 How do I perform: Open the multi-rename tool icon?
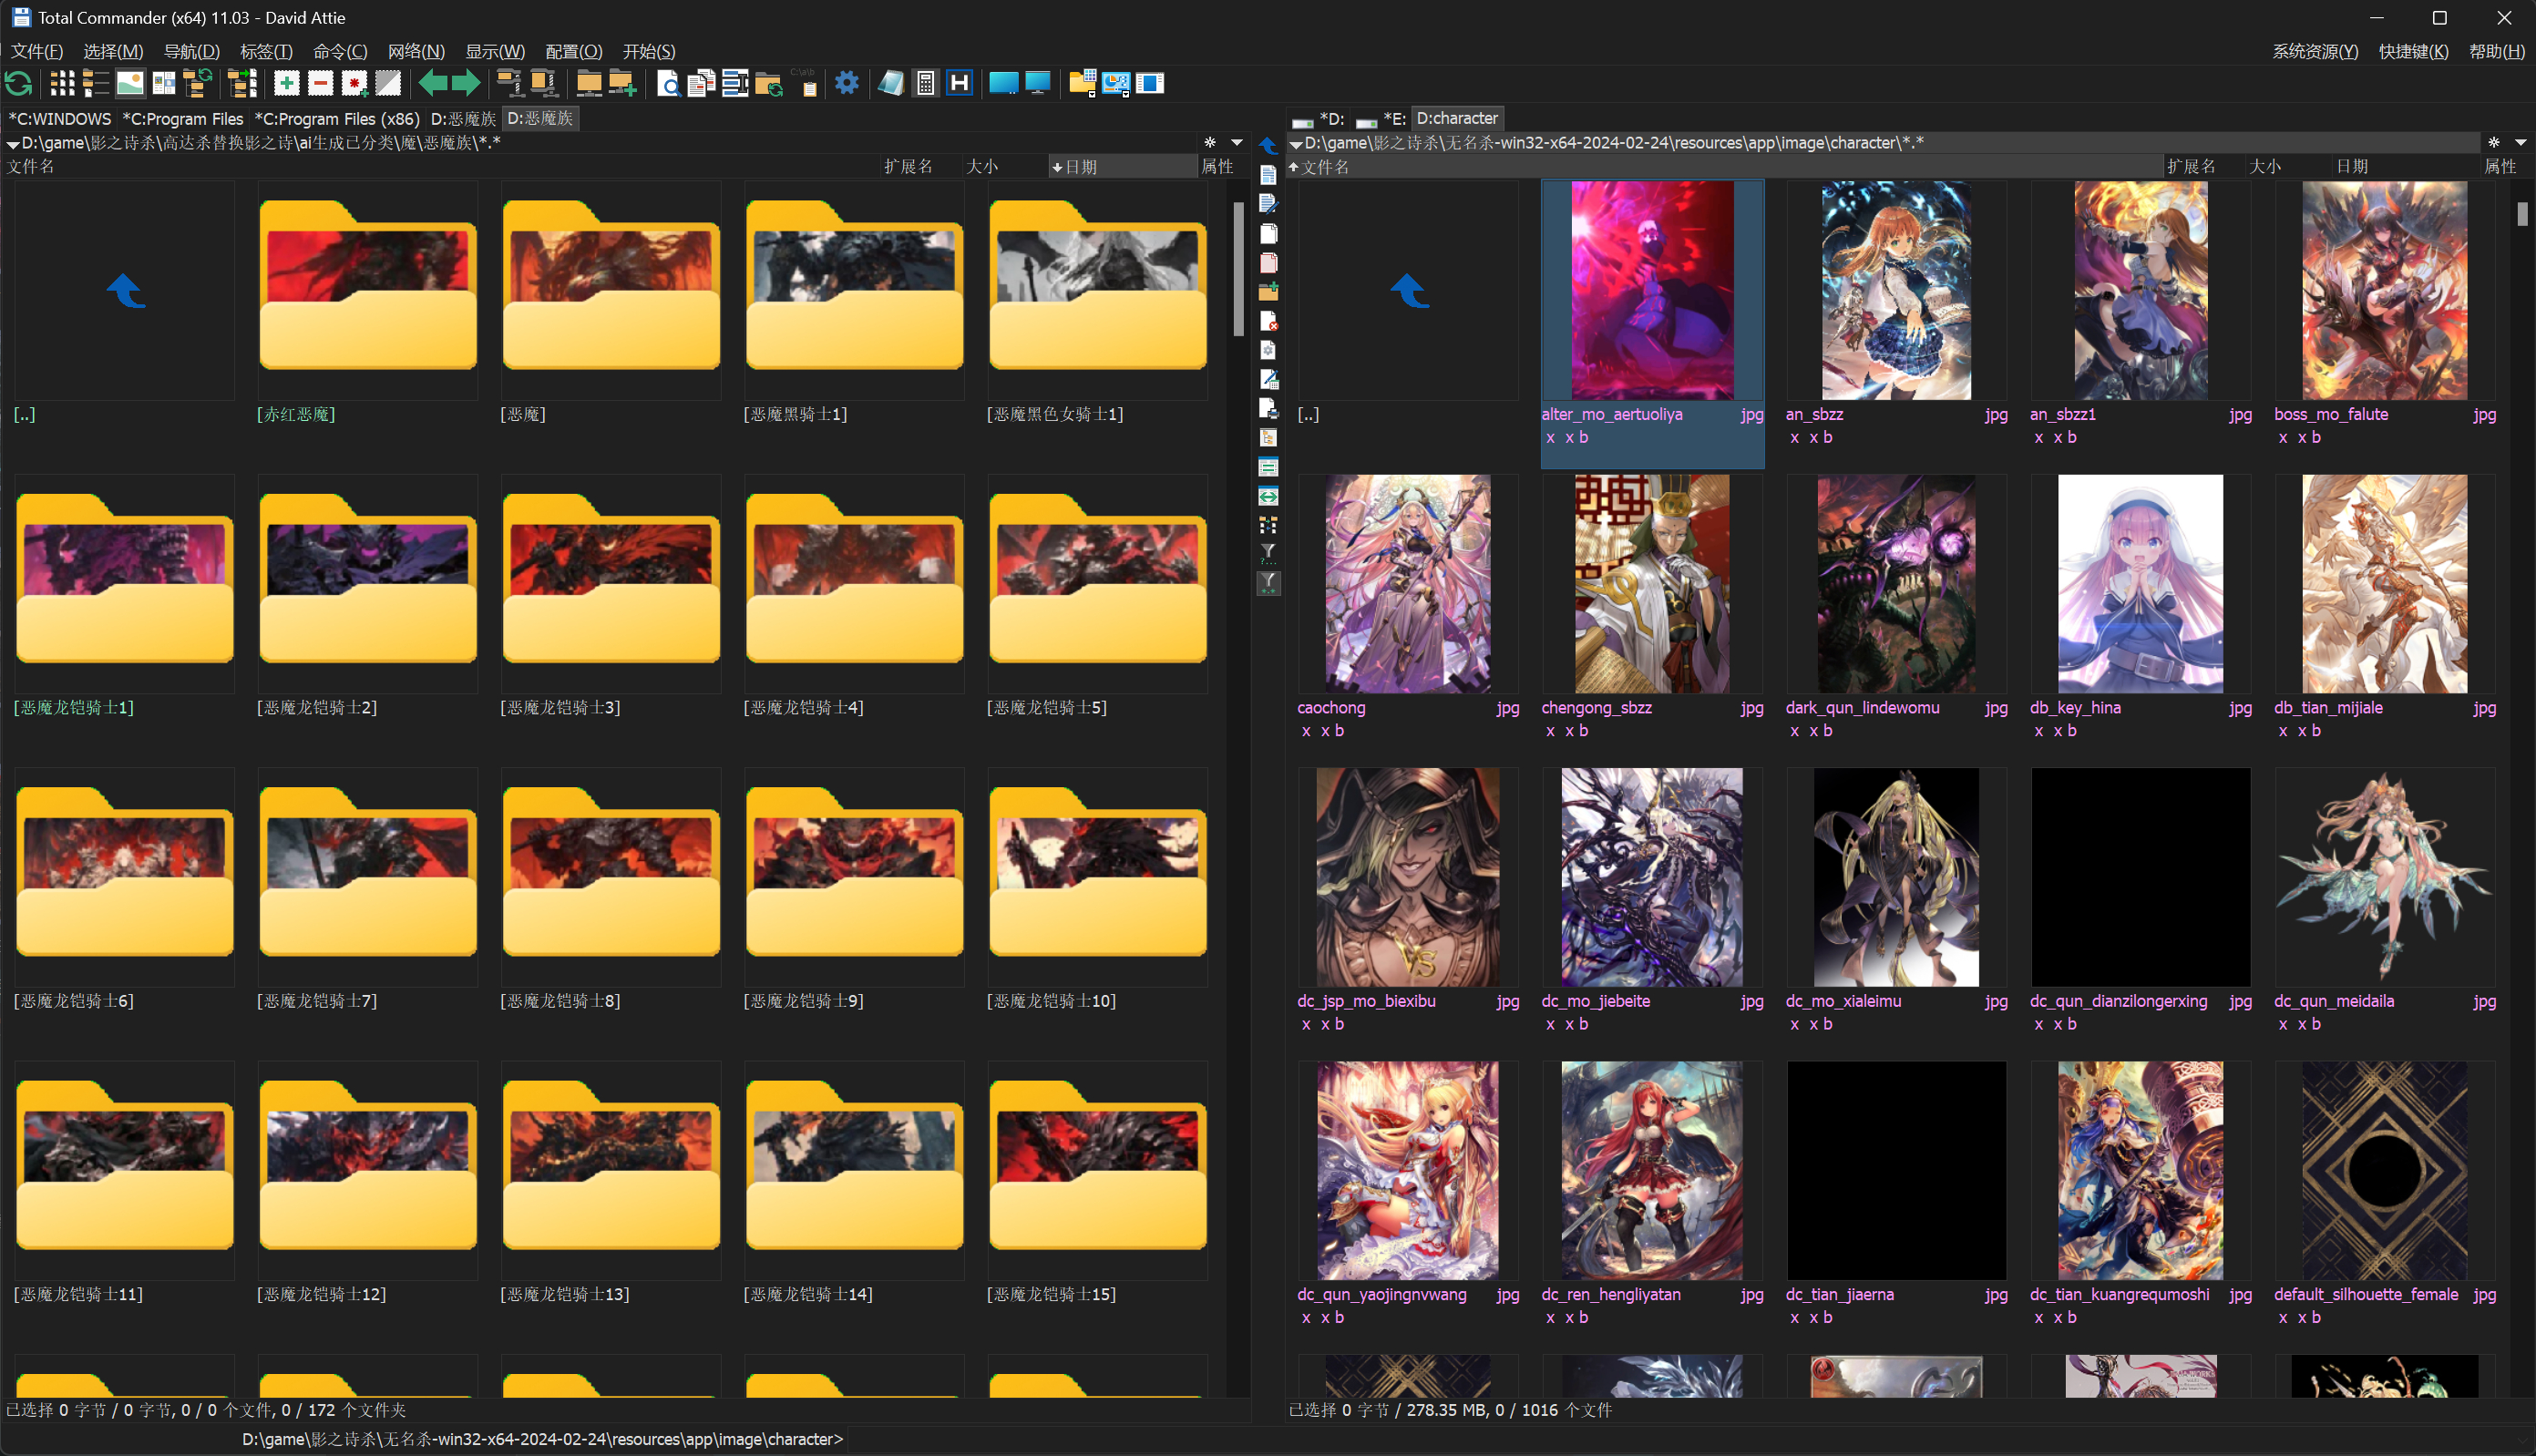tap(735, 83)
